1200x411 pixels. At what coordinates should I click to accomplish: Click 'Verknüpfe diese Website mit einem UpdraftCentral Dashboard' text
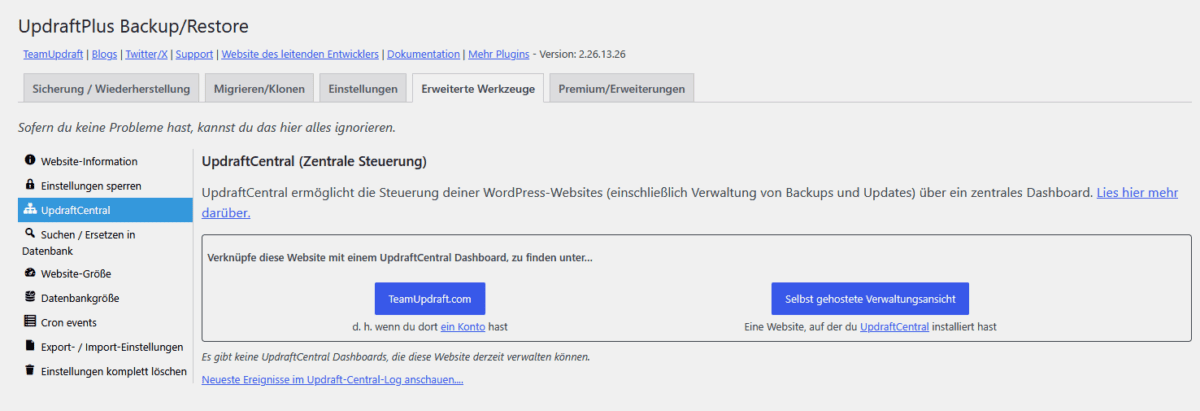tap(400, 257)
